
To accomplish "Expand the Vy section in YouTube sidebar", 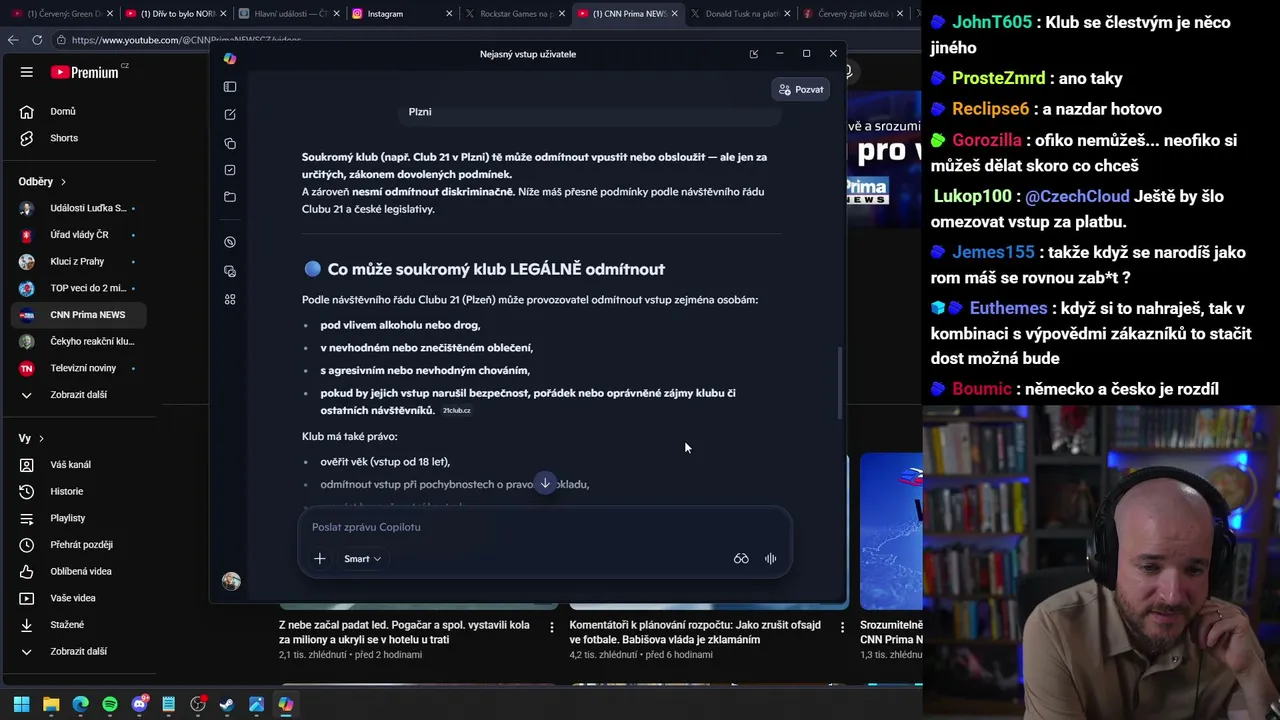I will coord(31,438).
